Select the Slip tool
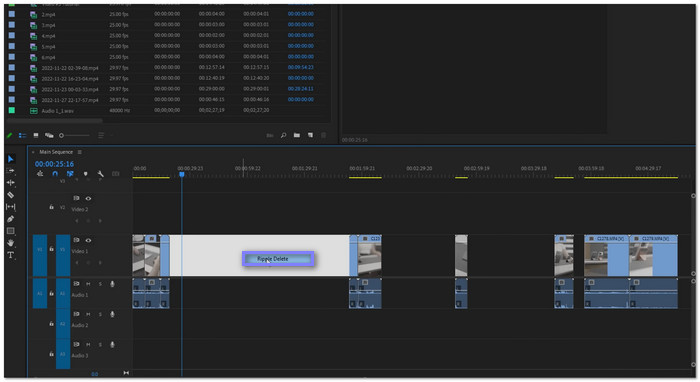 (11, 207)
